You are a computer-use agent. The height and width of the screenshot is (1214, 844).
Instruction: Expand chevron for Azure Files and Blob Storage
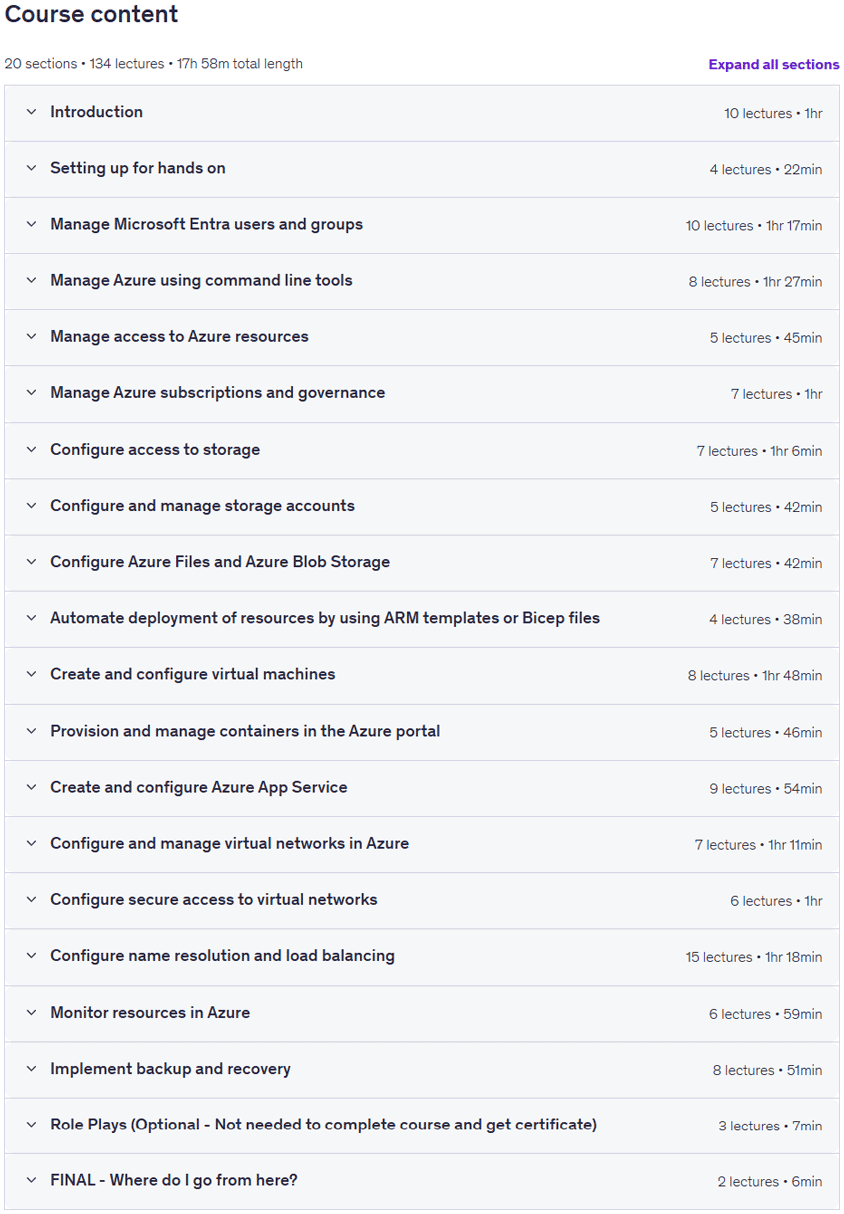(31, 562)
